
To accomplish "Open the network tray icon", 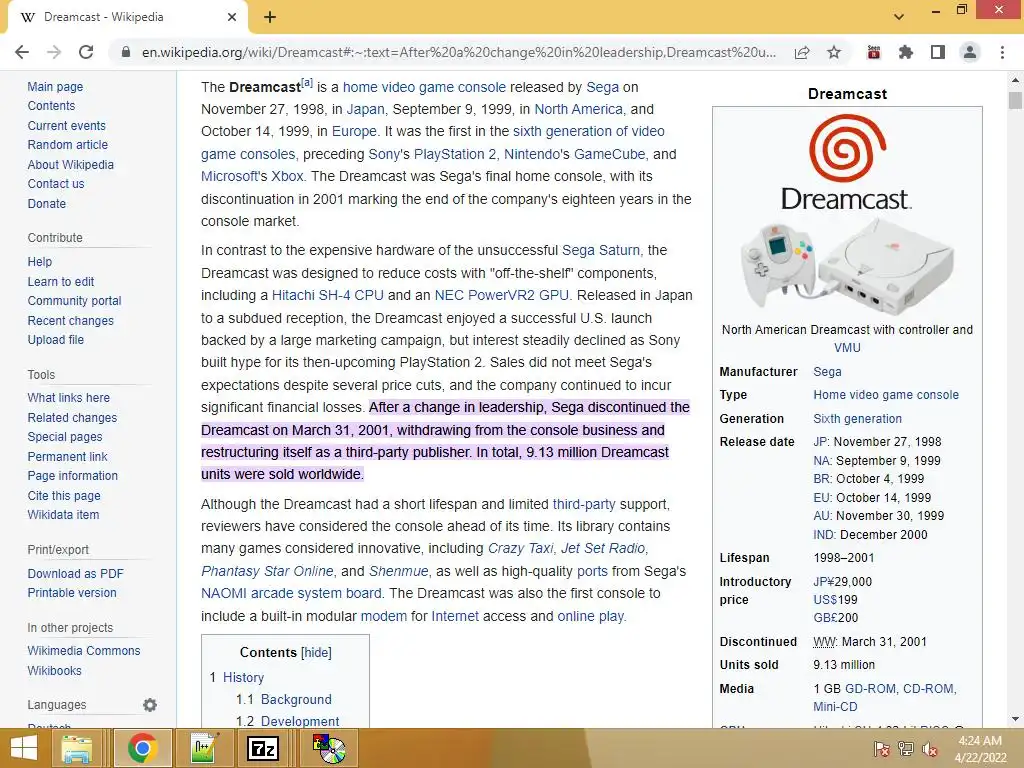I will pyautogui.click(x=906, y=749).
